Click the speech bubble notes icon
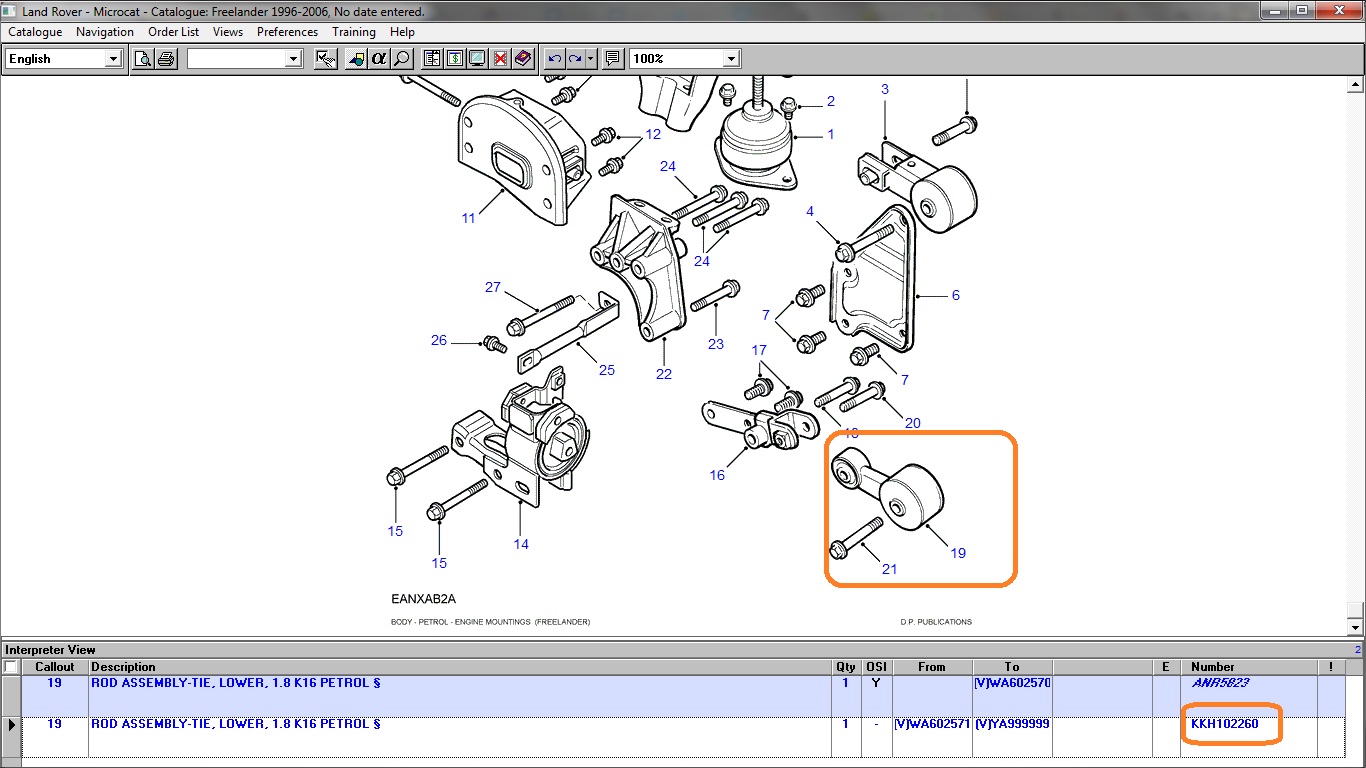This screenshot has width=1366, height=768. pos(613,59)
